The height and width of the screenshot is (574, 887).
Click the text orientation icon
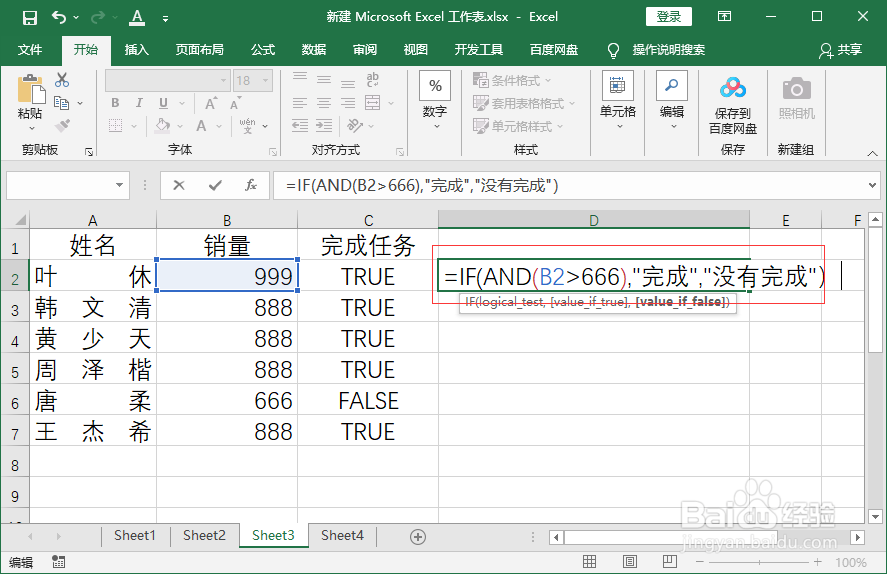point(355,126)
